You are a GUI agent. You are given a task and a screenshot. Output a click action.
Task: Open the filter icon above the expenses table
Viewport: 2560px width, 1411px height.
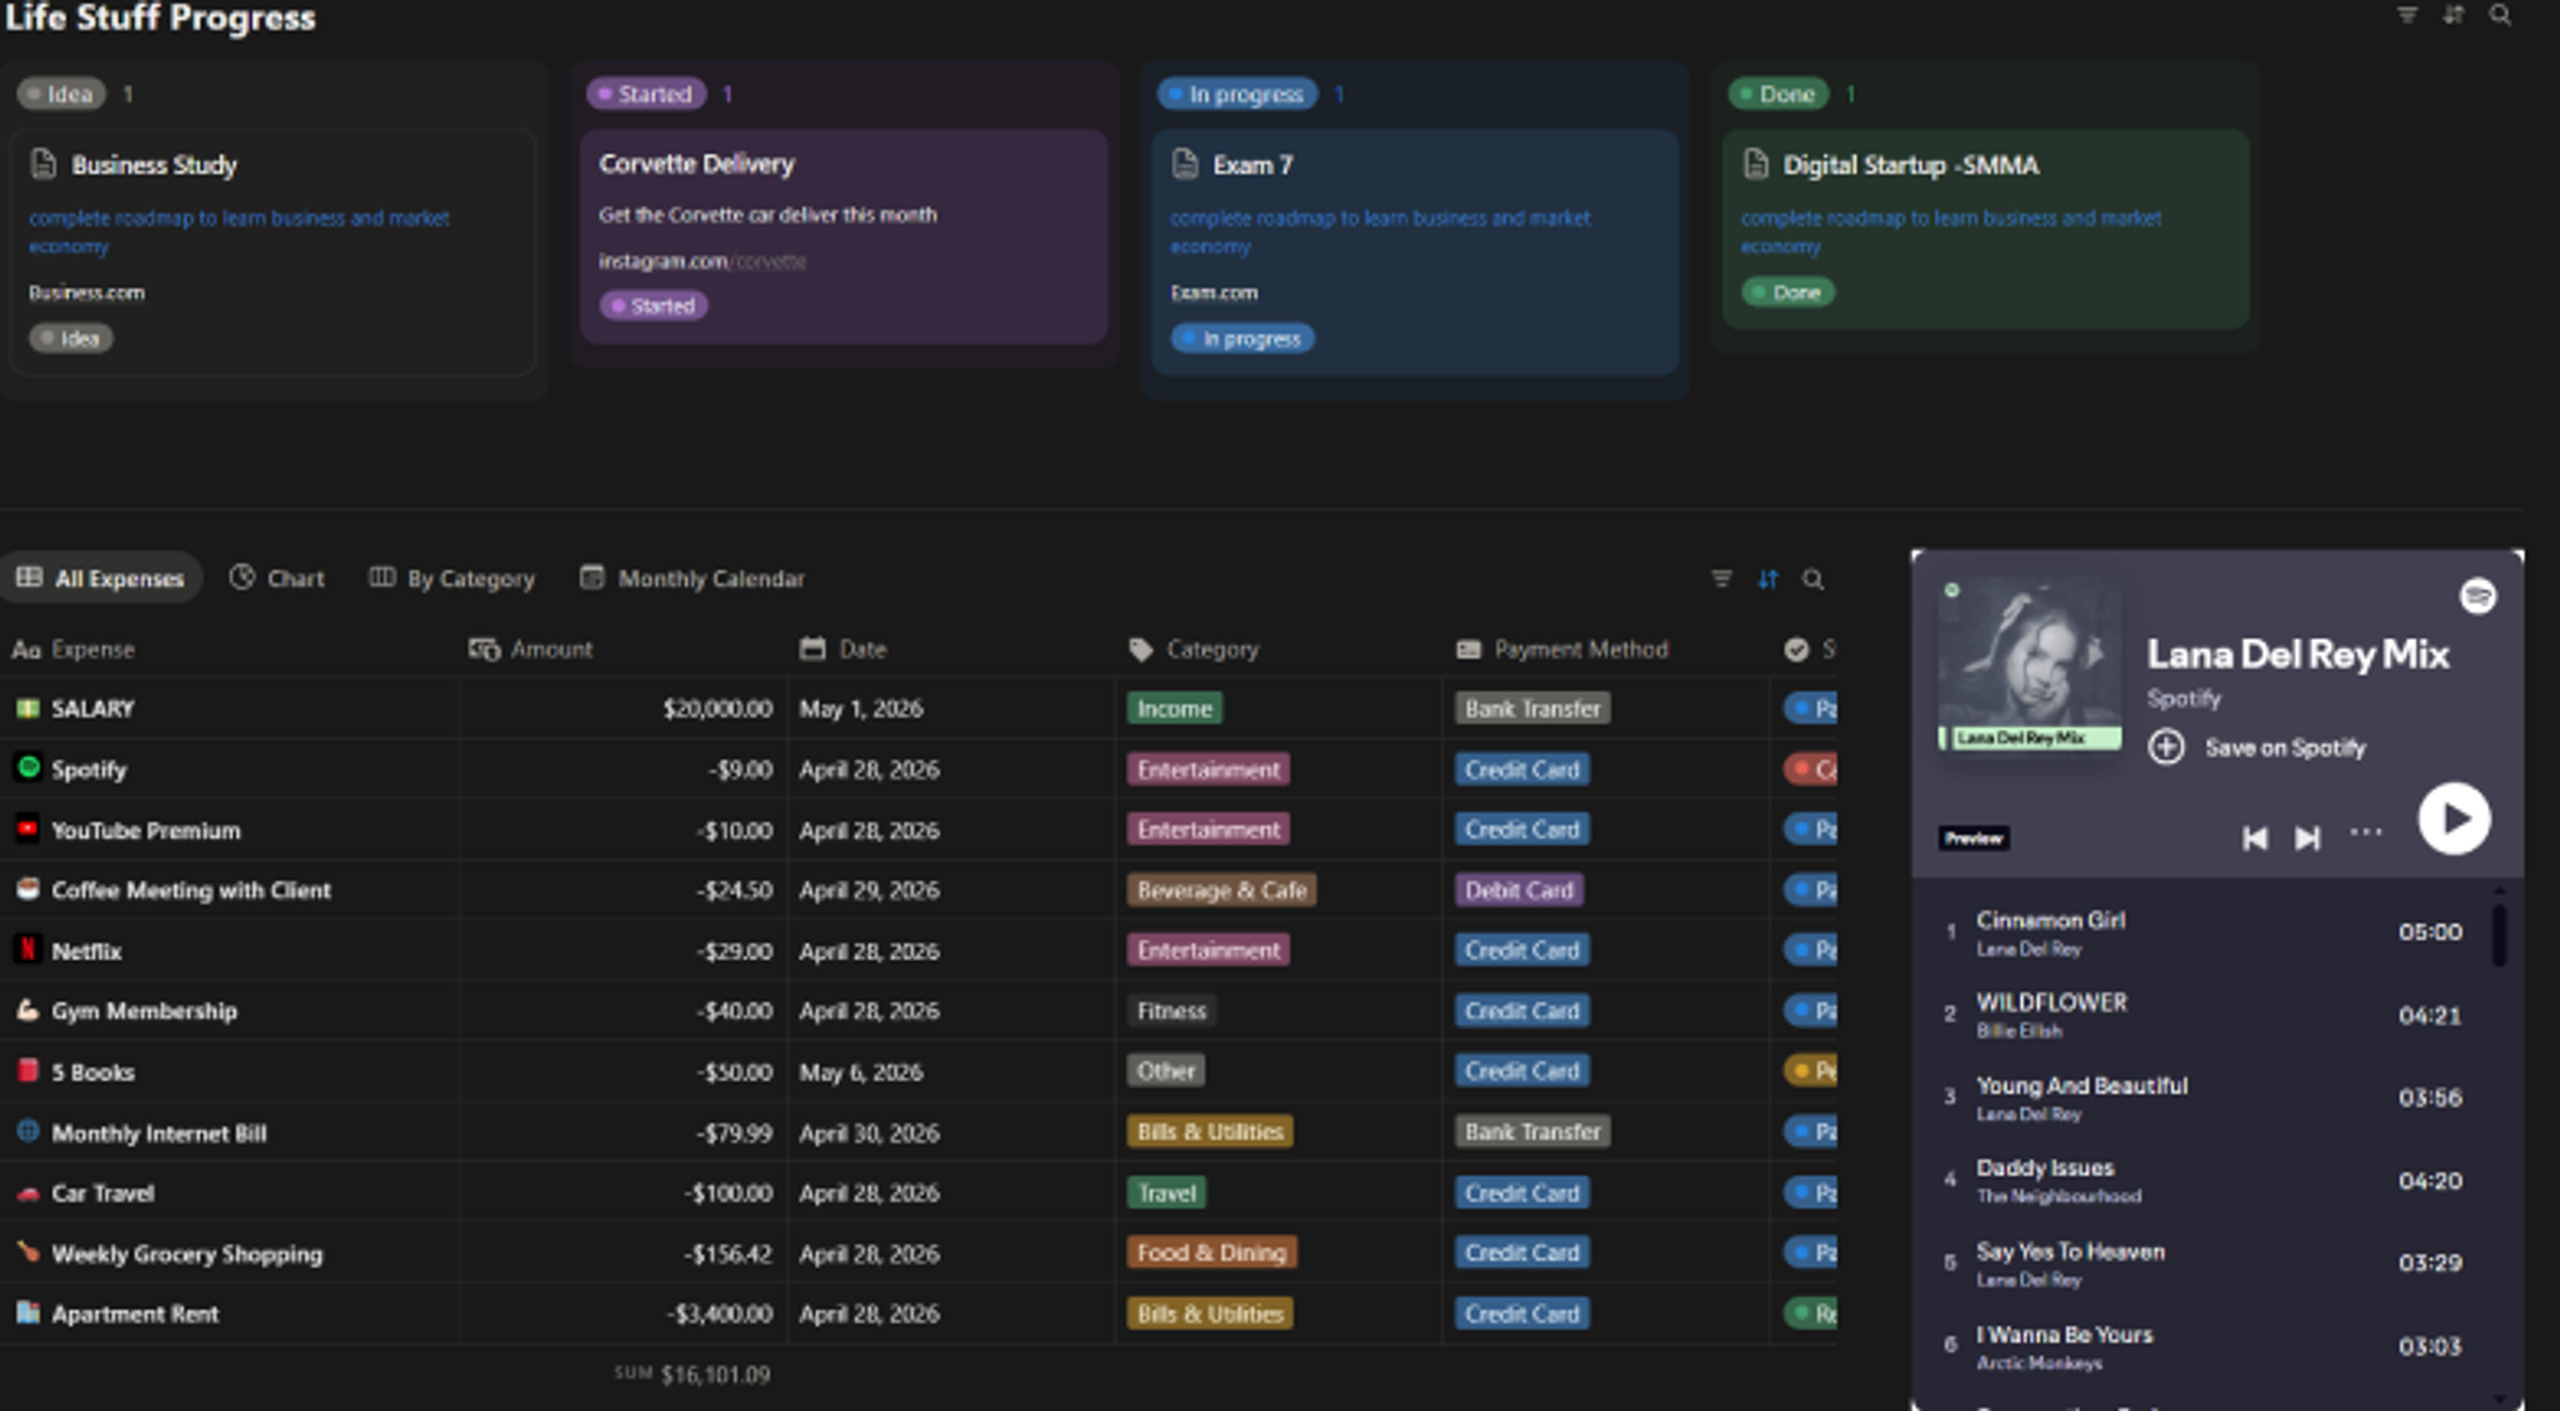1721,579
